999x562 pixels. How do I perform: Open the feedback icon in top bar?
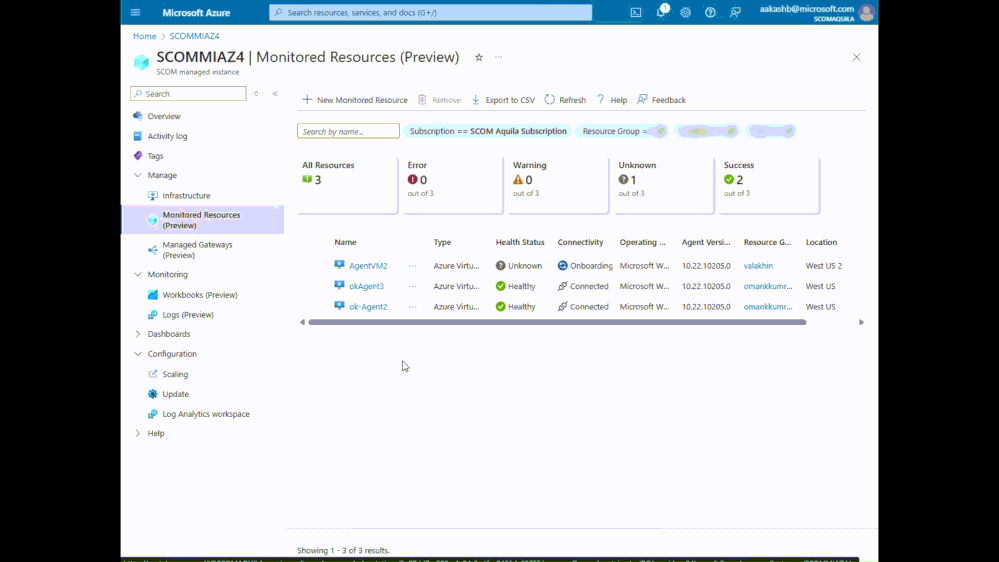pyautogui.click(x=735, y=12)
